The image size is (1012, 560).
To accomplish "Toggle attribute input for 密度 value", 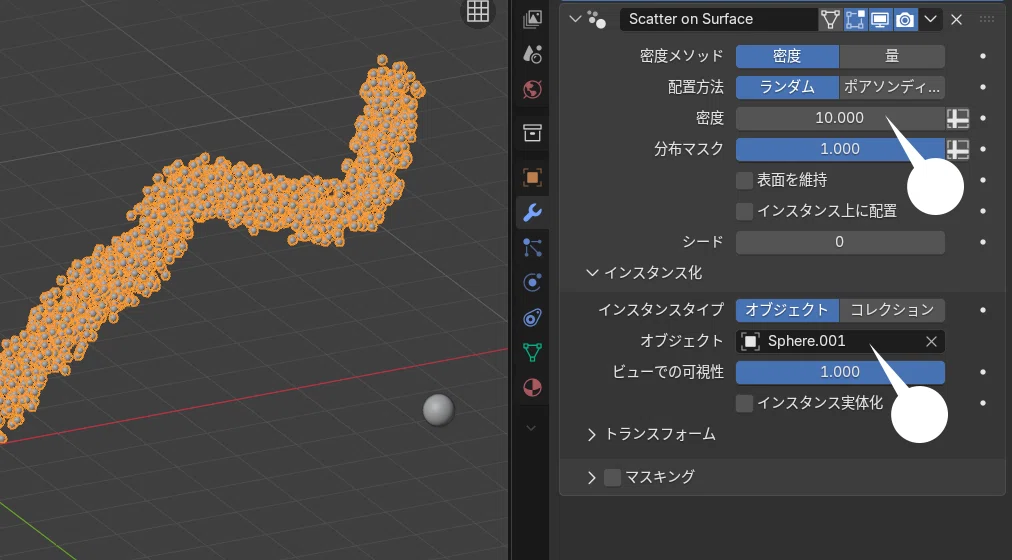I will 958,118.
